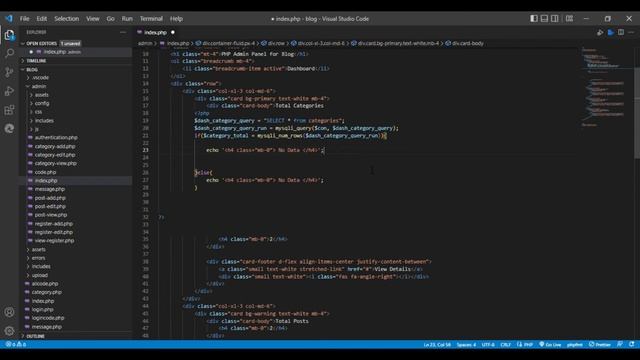Collapse the admin folder
Image resolution: width=640 pixels, height=360 pixels.
click(39, 87)
